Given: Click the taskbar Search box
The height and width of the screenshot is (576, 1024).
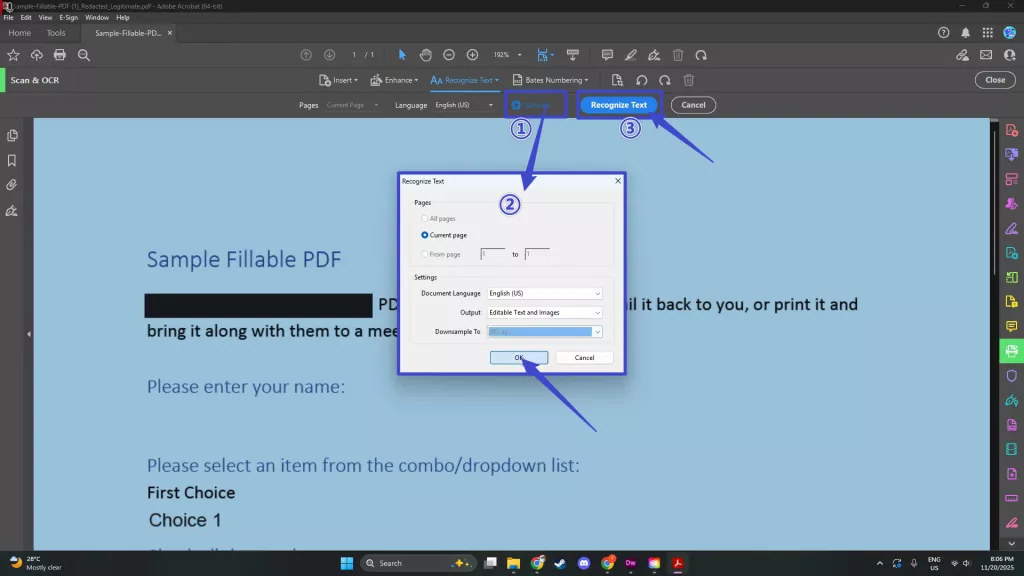Looking at the screenshot, I should (x=418, y=563).
